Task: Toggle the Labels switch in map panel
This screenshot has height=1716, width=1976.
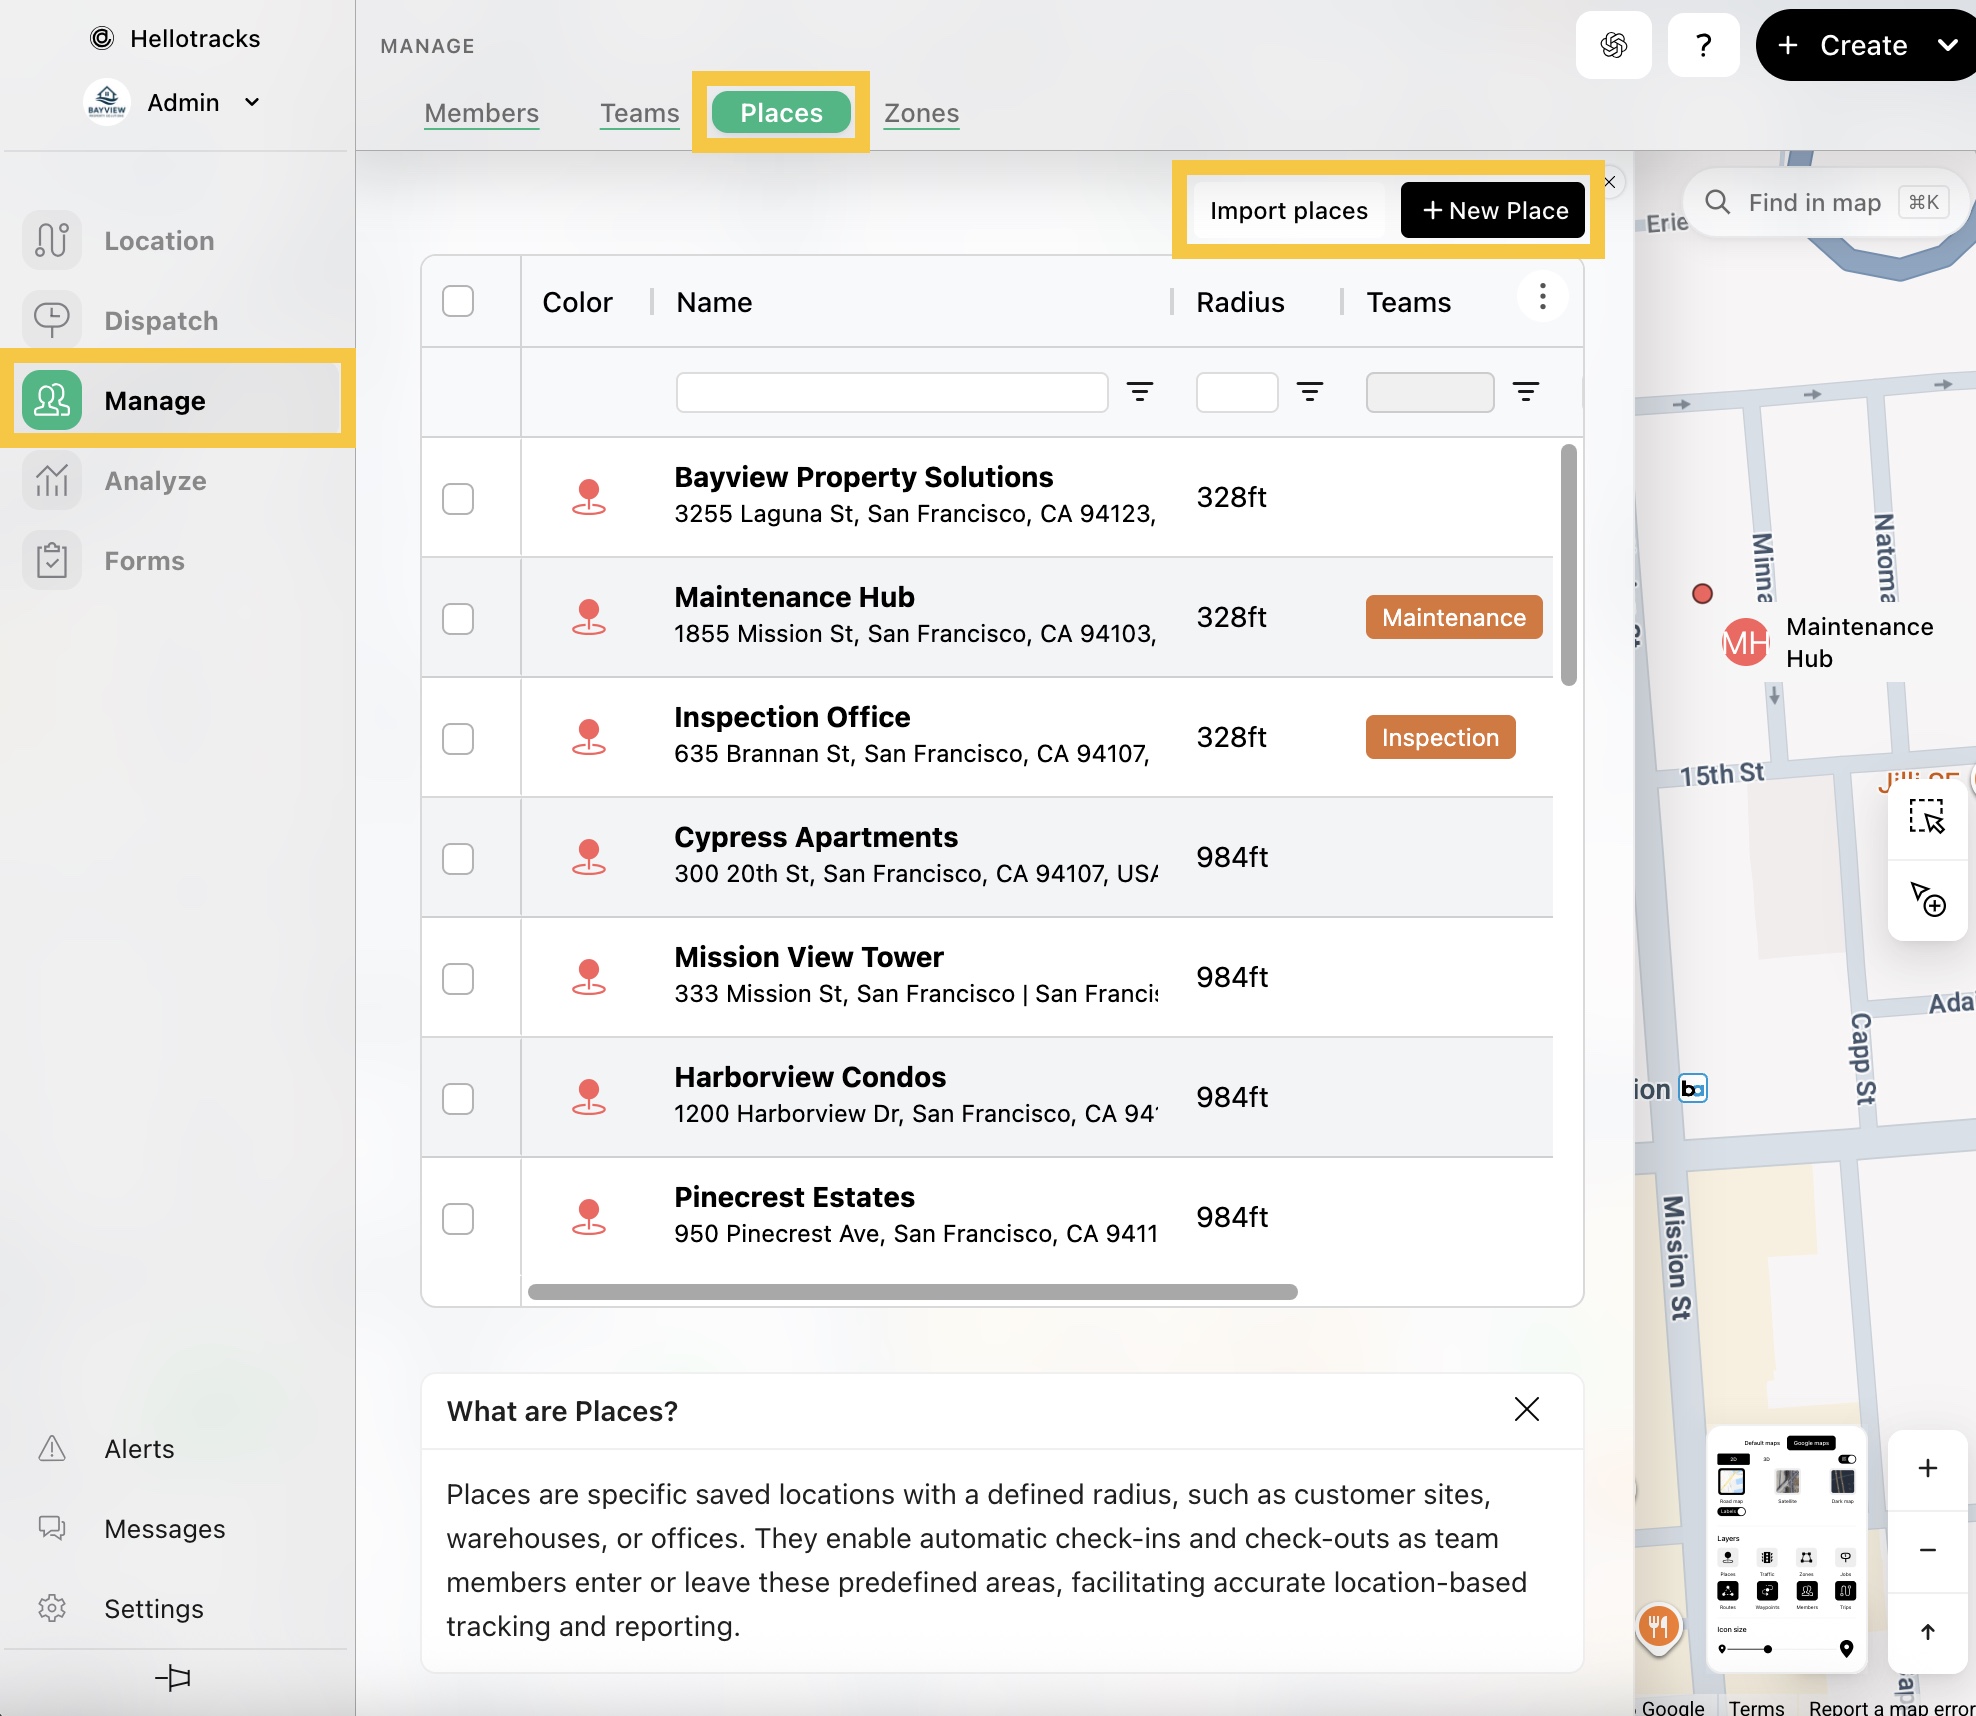Action: (x=1732, y=1511)
